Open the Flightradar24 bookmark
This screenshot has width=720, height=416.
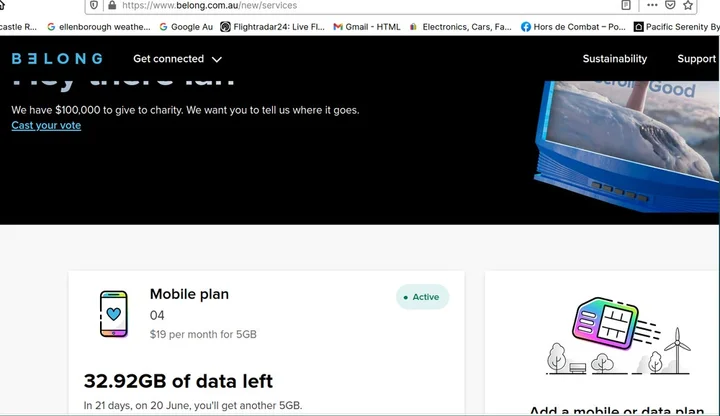tap(272, 27)
